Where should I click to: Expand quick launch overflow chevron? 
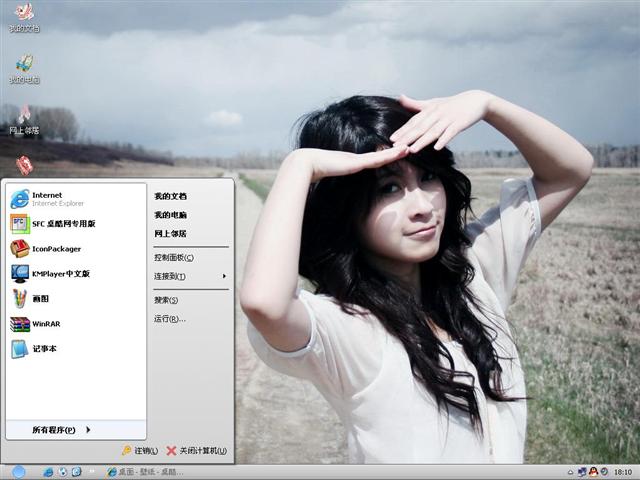tap(92, 471)
